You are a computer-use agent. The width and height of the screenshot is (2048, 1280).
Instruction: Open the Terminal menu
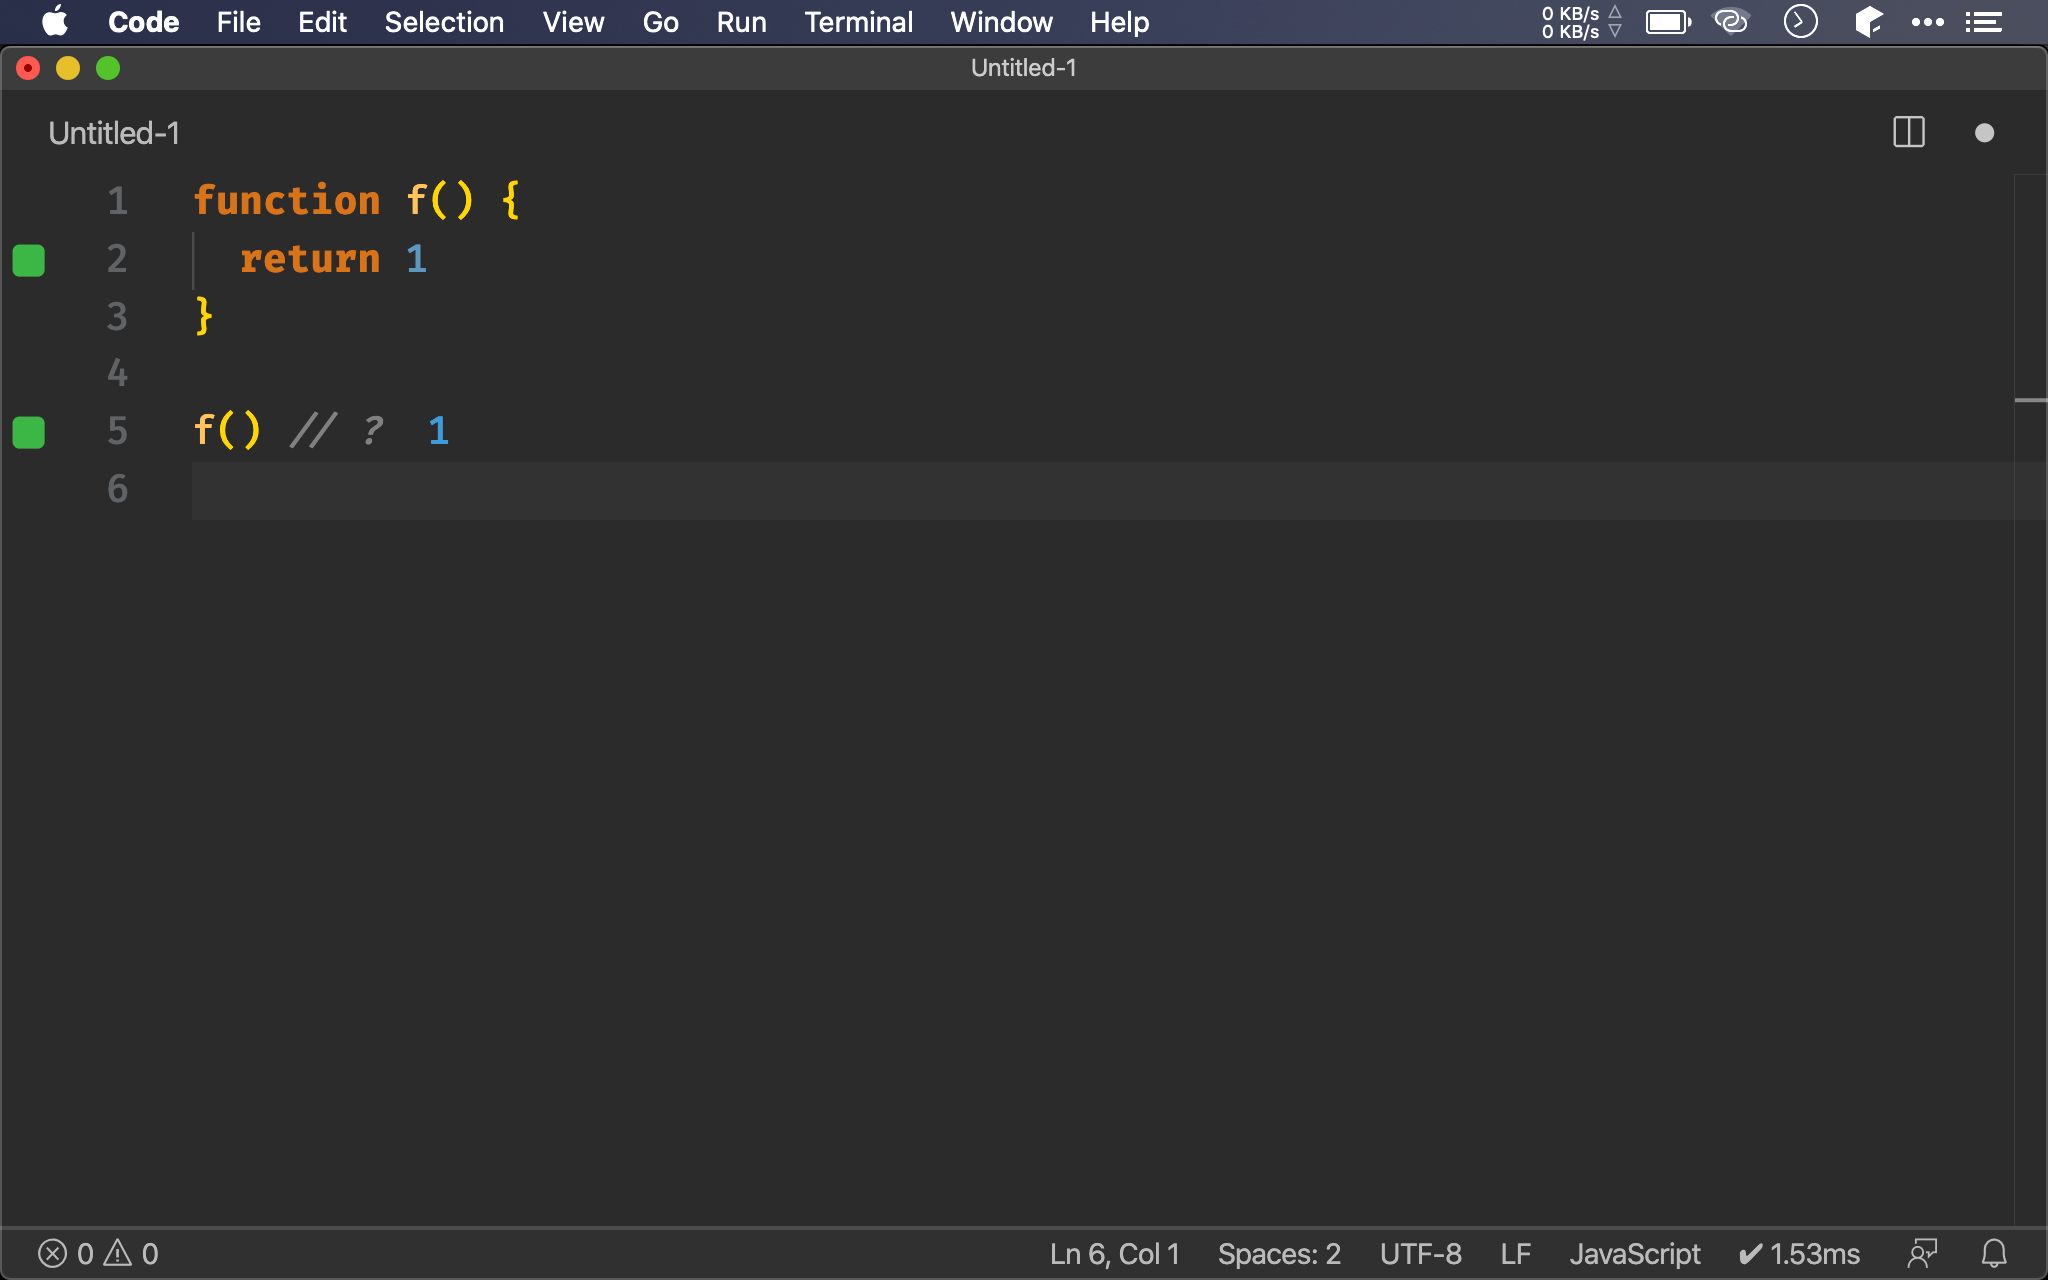coord(858,22)
